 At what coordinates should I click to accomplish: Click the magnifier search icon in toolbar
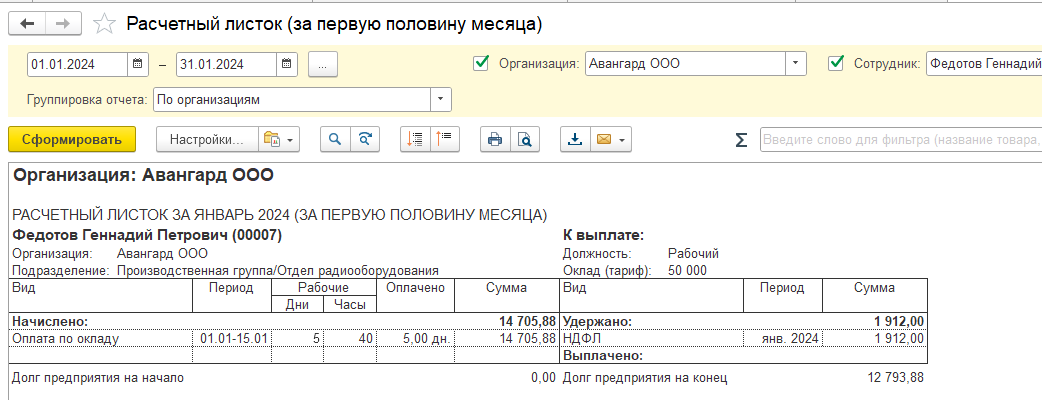click(x=336, y=140)
